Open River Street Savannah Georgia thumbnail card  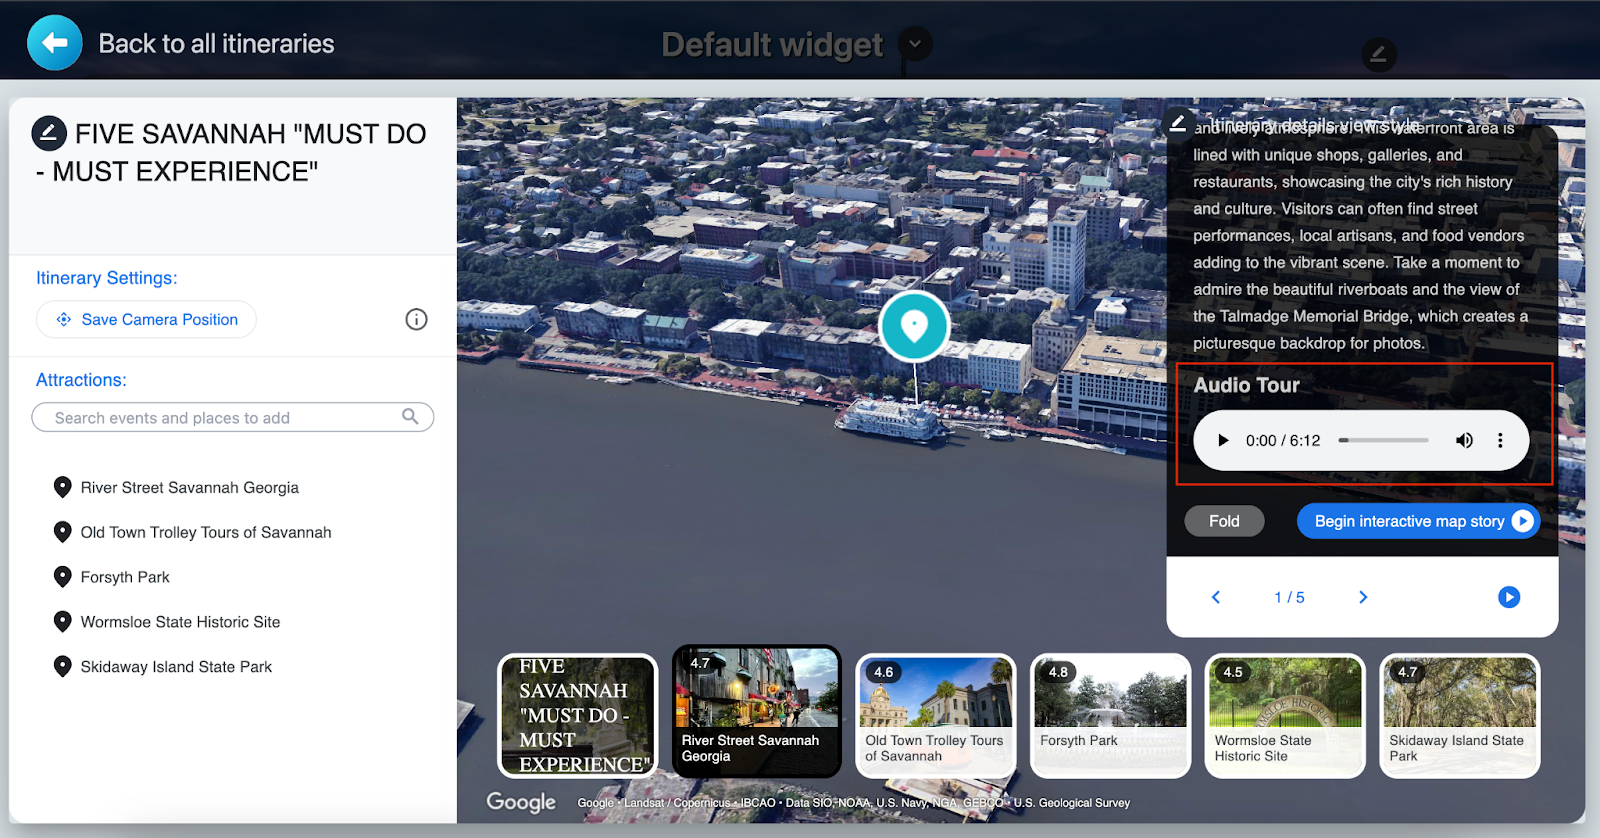(x=757, y=712)
